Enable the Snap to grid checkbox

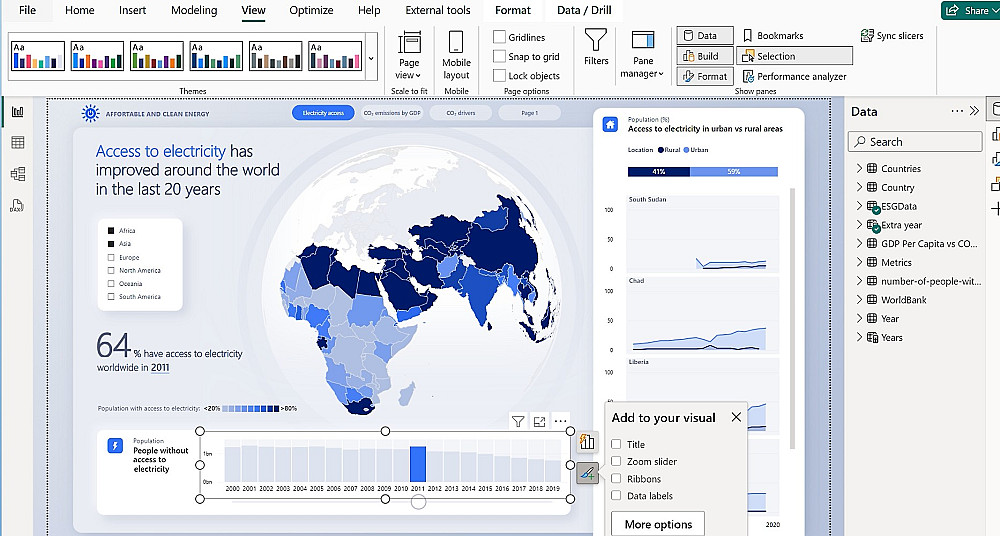[x=499, y=56]
